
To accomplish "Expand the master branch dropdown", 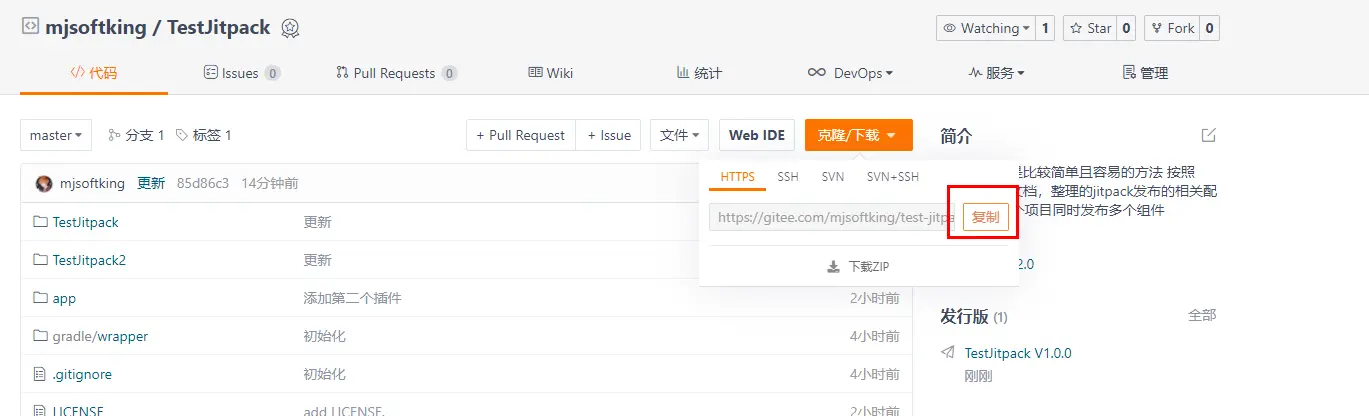I will [x=56, y=135].
